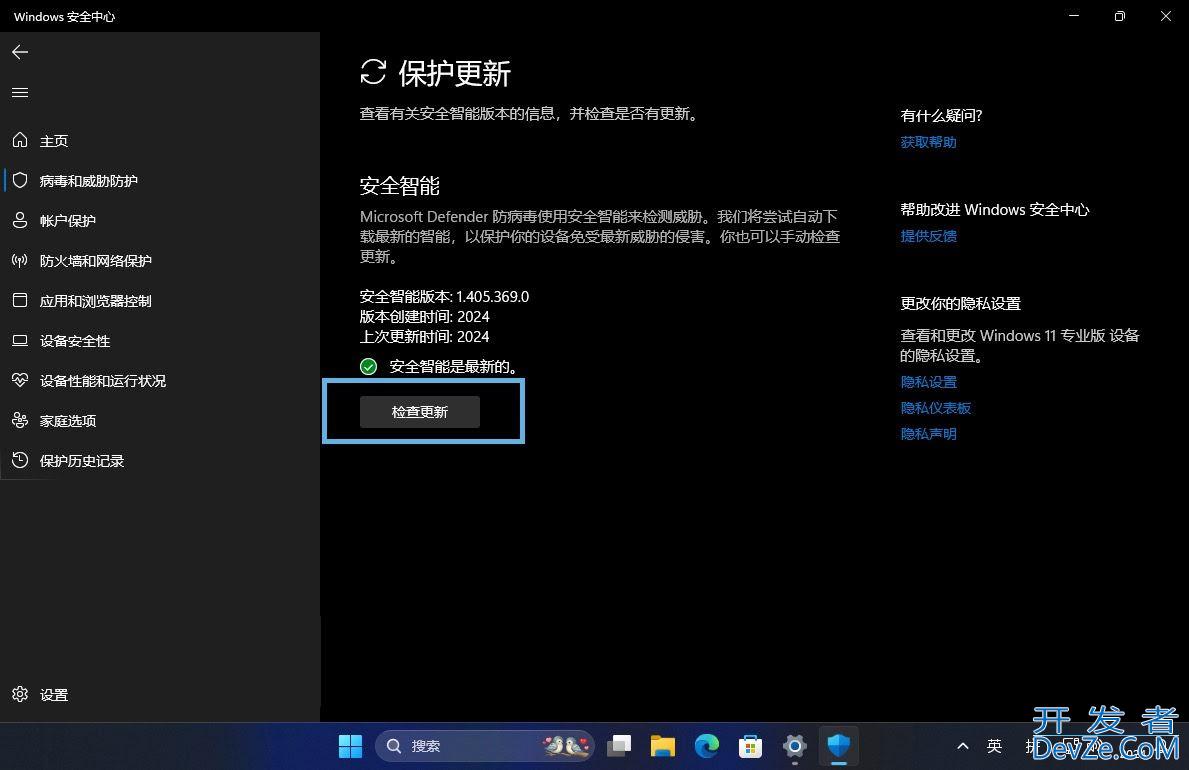Click version text 安全智能版本: 1.405.369.0
Screen dimensions: 1189x770
click(x=444, y=297)
